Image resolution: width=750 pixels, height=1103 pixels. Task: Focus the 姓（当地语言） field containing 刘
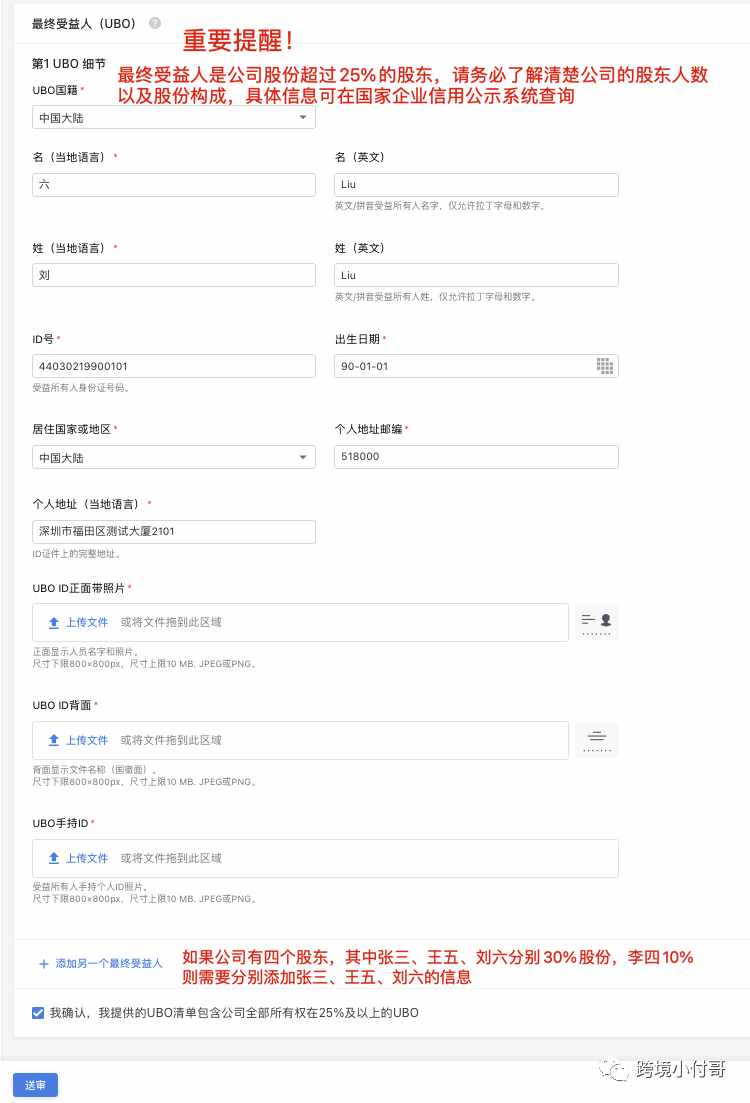coord(174,275)
